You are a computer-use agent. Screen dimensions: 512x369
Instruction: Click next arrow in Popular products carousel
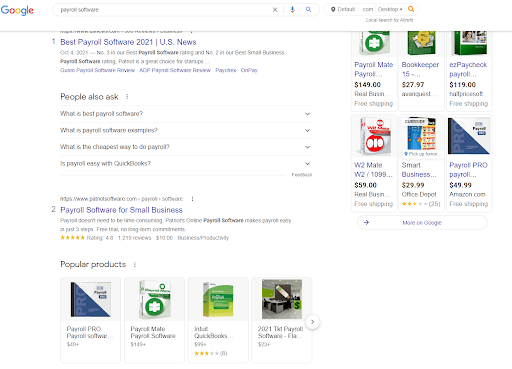312,322
